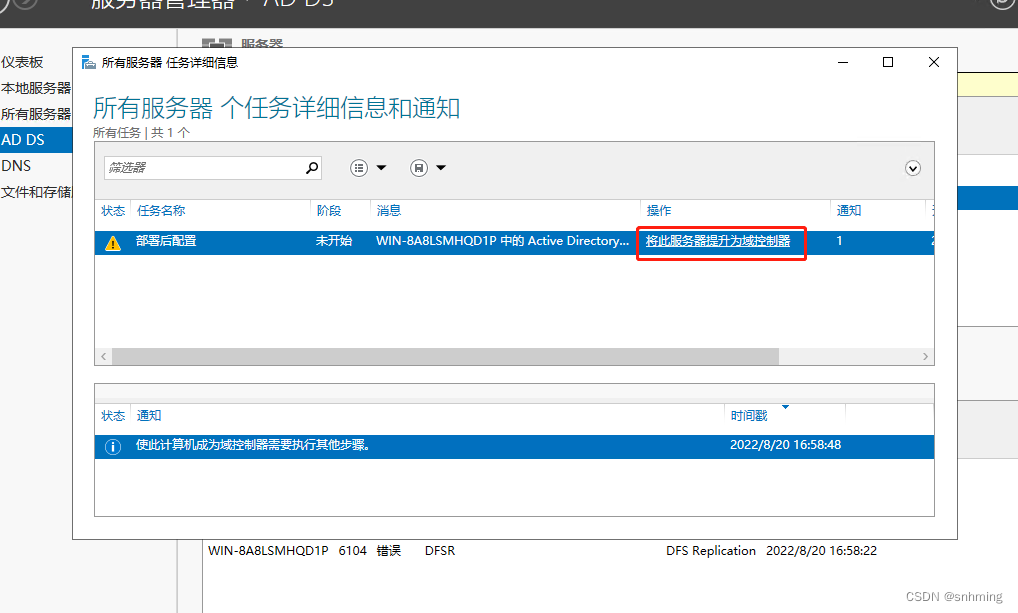Sort tasks by 消息 column header

(x=389, y=210)
